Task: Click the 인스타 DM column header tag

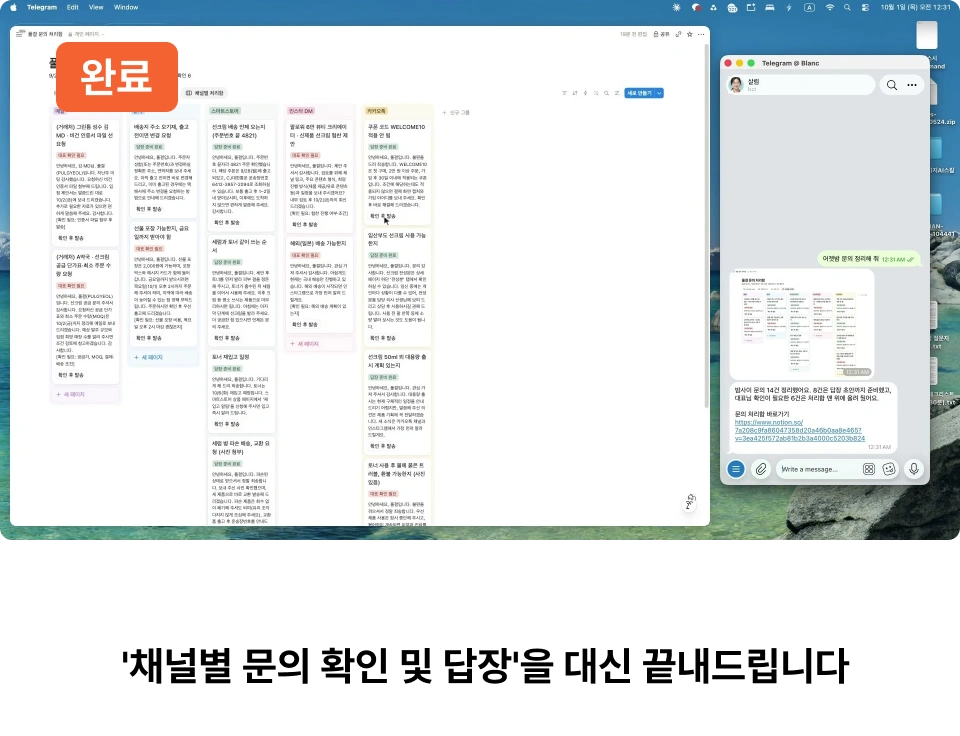Action: [301, 111]
